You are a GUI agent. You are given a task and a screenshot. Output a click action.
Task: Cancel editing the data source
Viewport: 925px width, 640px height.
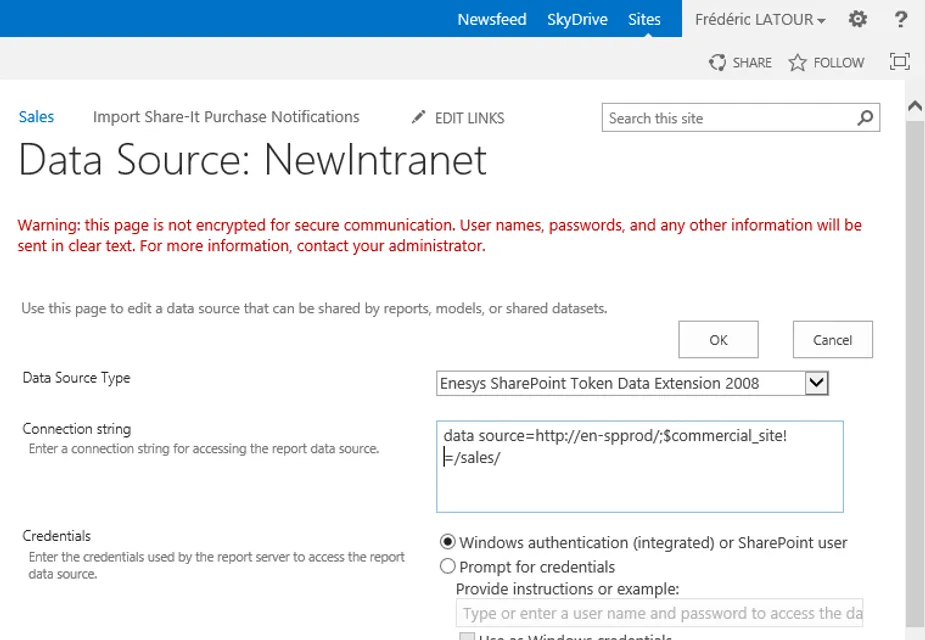(x=832, y=339)
